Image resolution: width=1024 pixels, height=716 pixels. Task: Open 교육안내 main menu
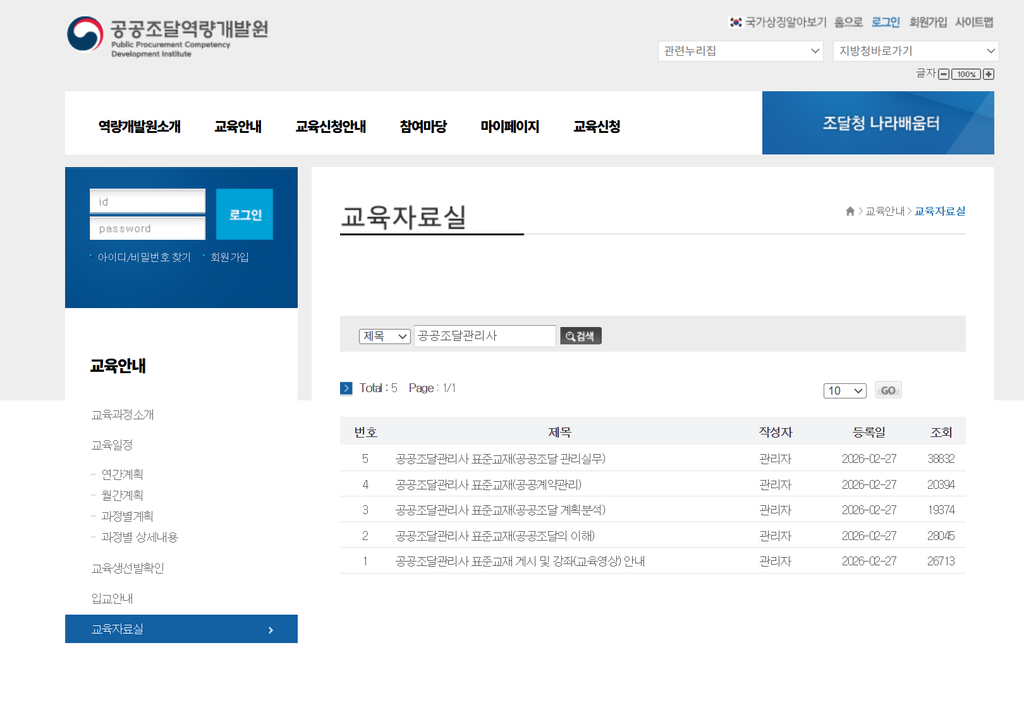(x=238, y=126)
